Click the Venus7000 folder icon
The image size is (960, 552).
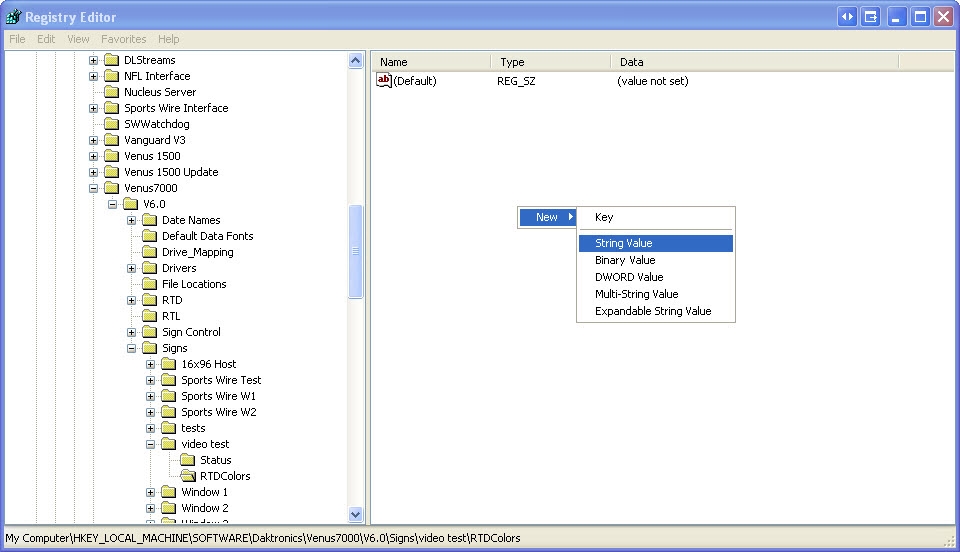(x=111, y=188)
